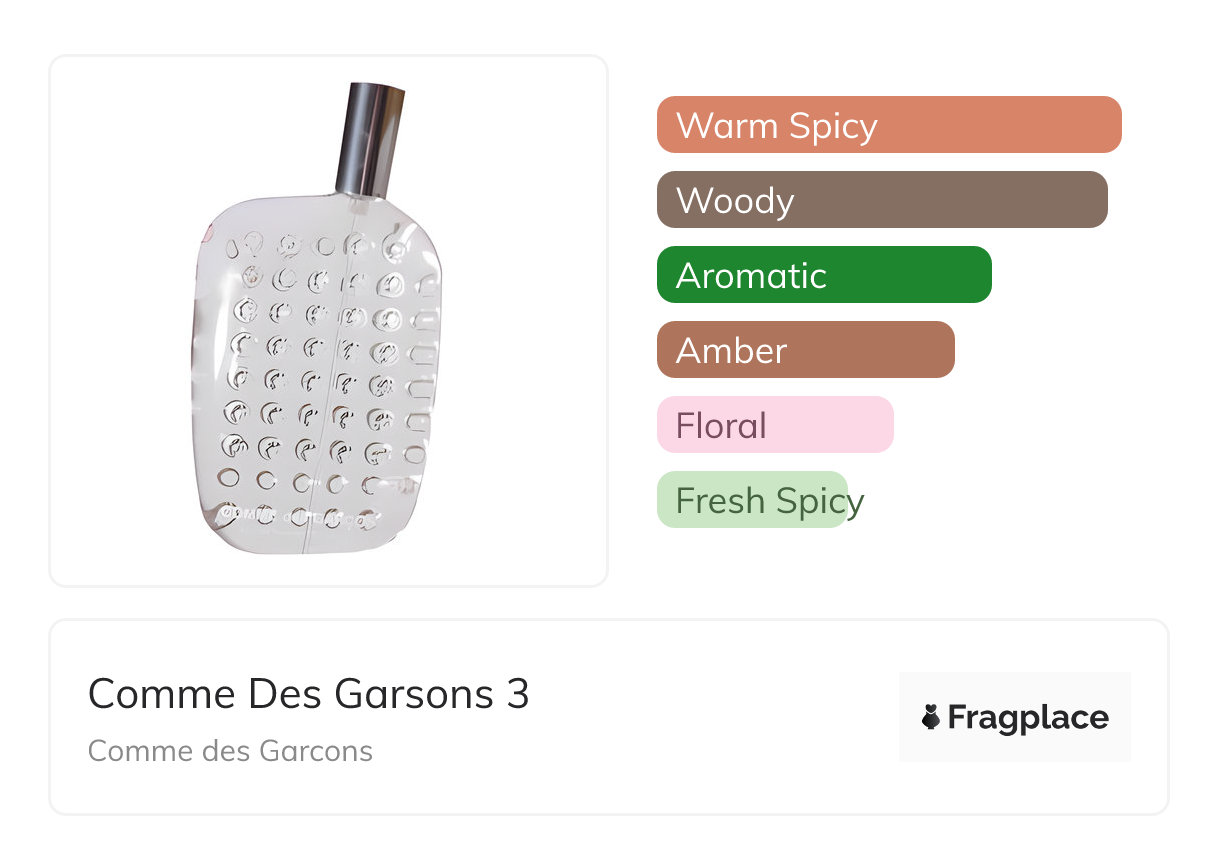Viewport: 1218px width, 864px height.
Task: Open the Comme des Garcons brand link
Action: click(230, 751)
